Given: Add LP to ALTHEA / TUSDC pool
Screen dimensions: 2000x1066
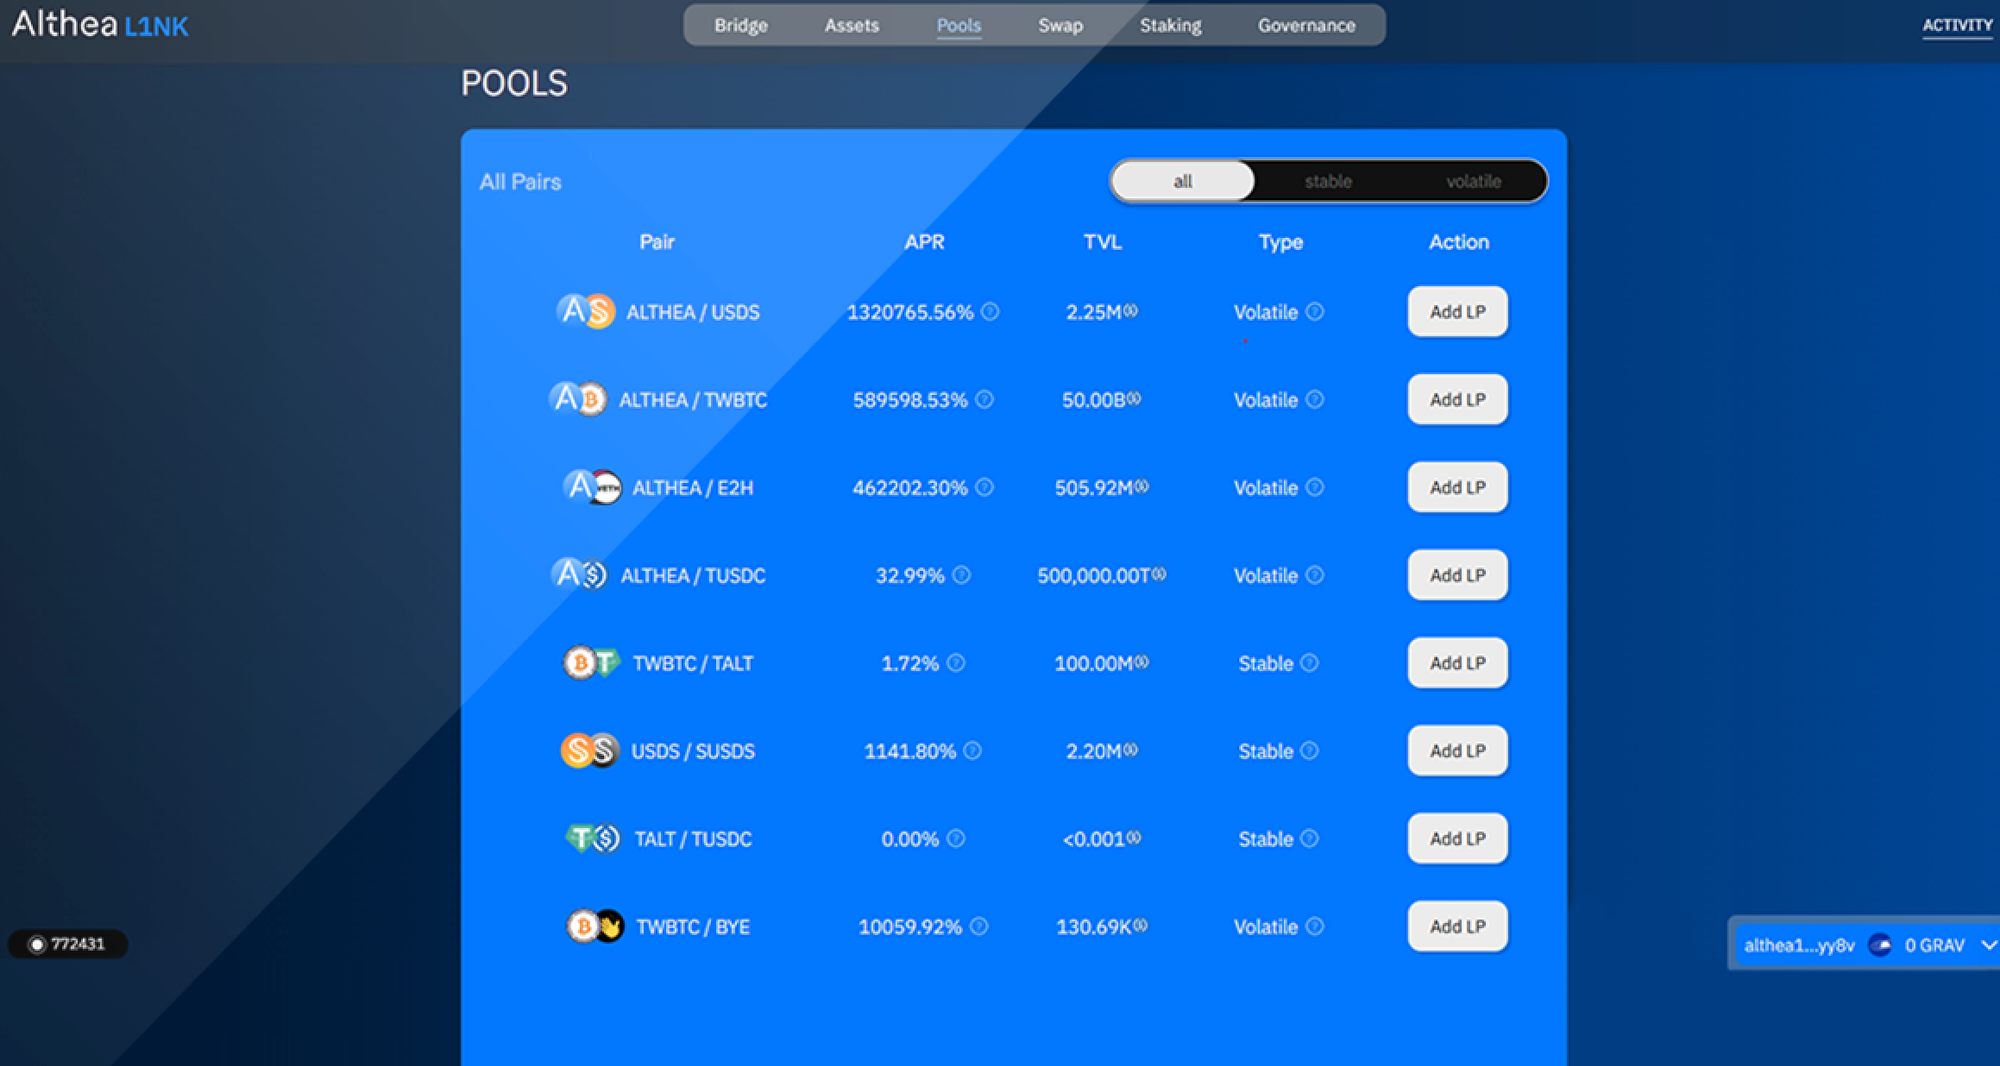Looking at the screenshot, I should [x=1458, y=575].
